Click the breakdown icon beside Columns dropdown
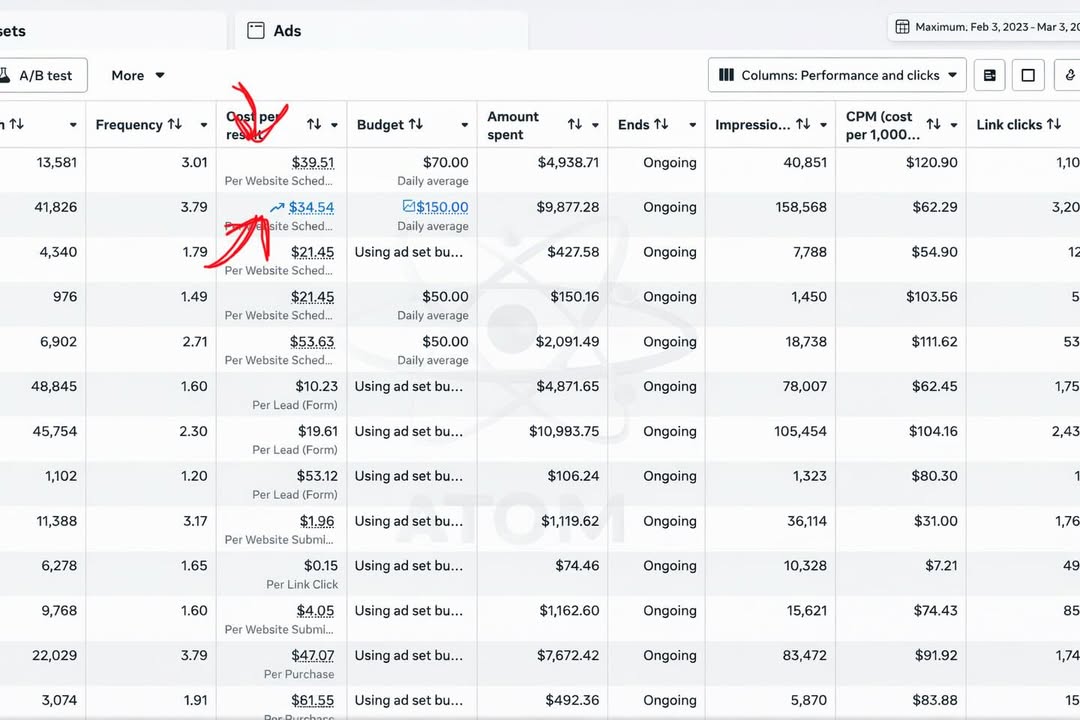The height and width of the screenshot is (720, 1080). click(x=989, y=75)
